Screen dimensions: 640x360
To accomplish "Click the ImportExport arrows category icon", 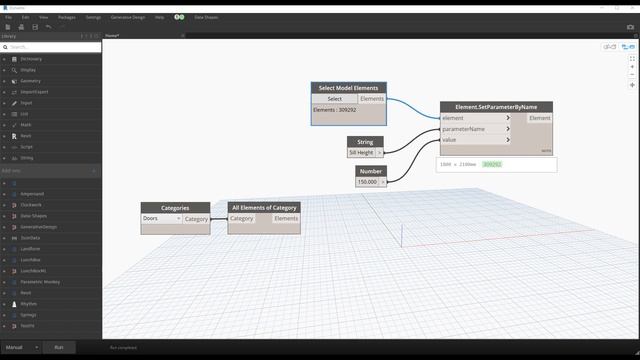I will 14,92.
